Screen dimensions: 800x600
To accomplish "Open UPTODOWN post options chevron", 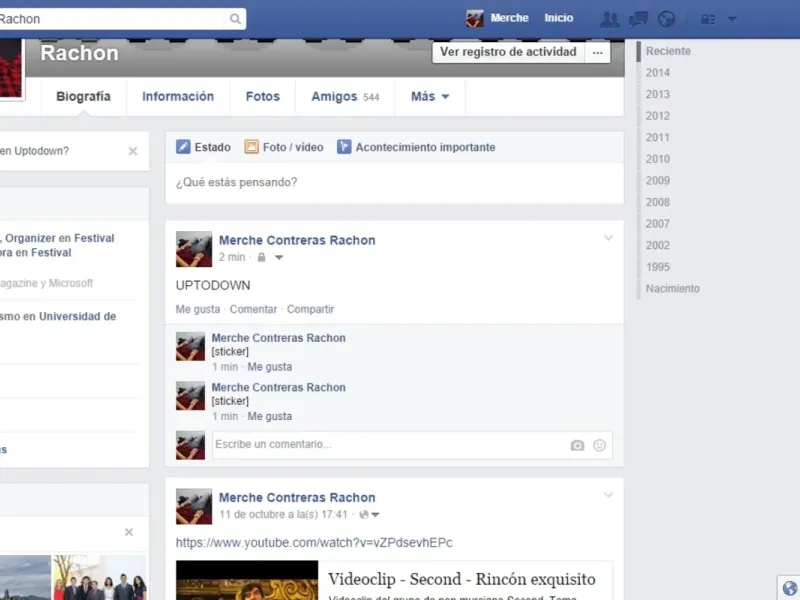I will tap(608, 238).
